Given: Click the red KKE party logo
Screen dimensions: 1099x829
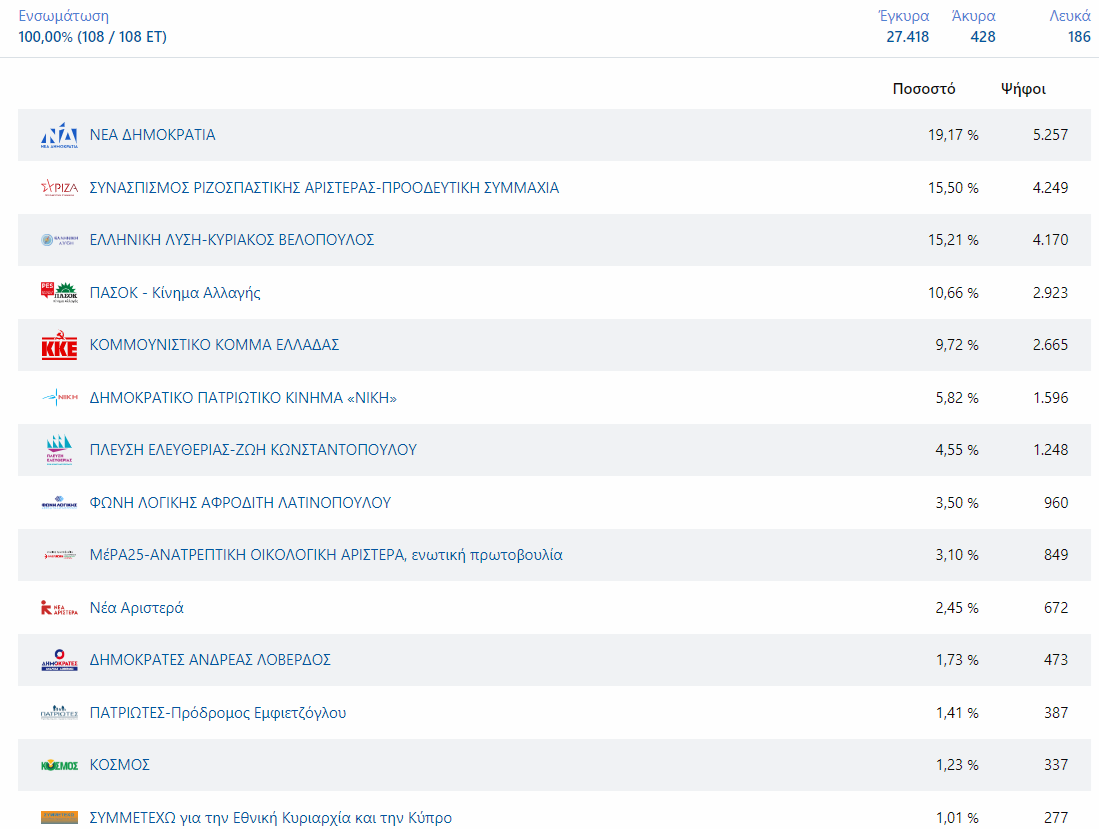Looking at the screenshot, I should coord(59,345).
